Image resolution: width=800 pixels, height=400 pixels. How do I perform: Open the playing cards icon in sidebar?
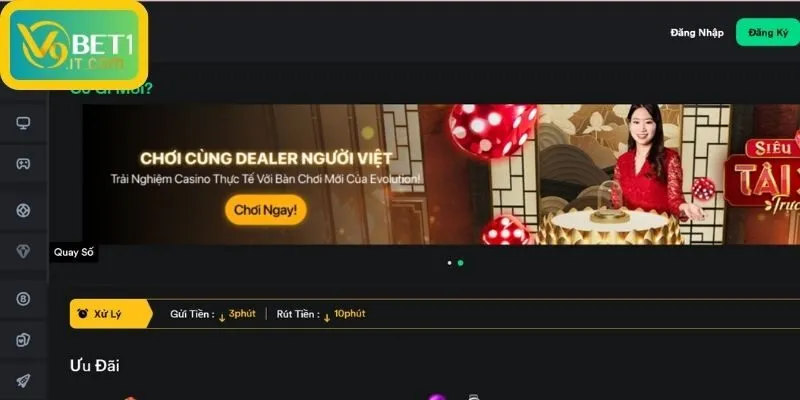coord(23,340)
